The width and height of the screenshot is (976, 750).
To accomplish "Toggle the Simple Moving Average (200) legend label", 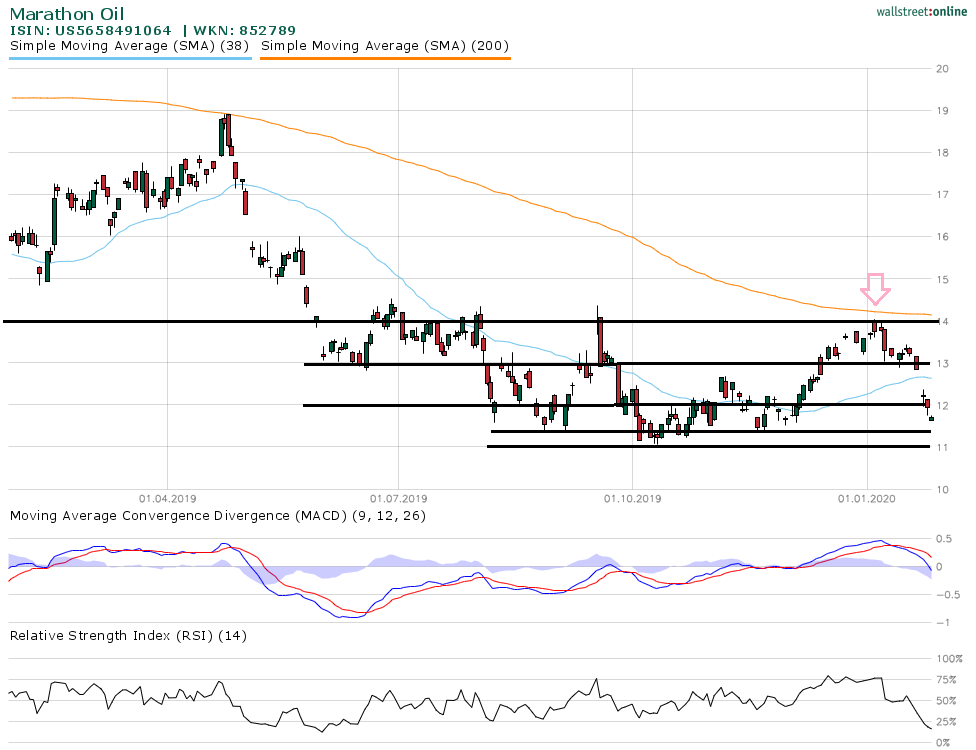I will (x=385, y=46).
